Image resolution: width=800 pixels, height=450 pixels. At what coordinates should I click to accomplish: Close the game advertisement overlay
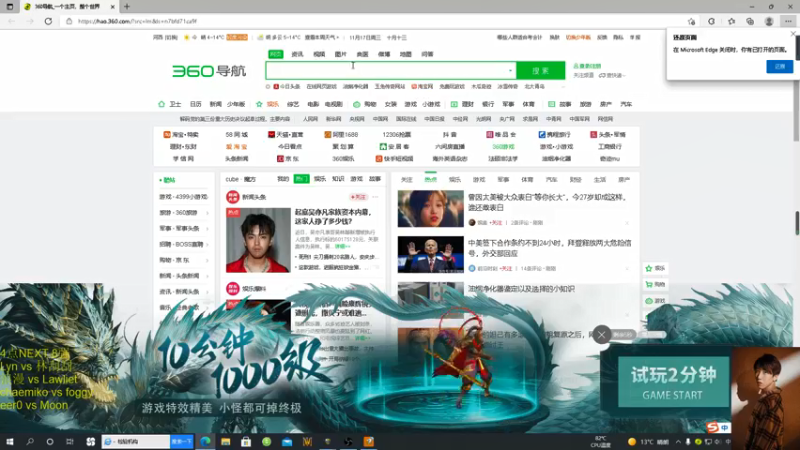tap(602, 335)
